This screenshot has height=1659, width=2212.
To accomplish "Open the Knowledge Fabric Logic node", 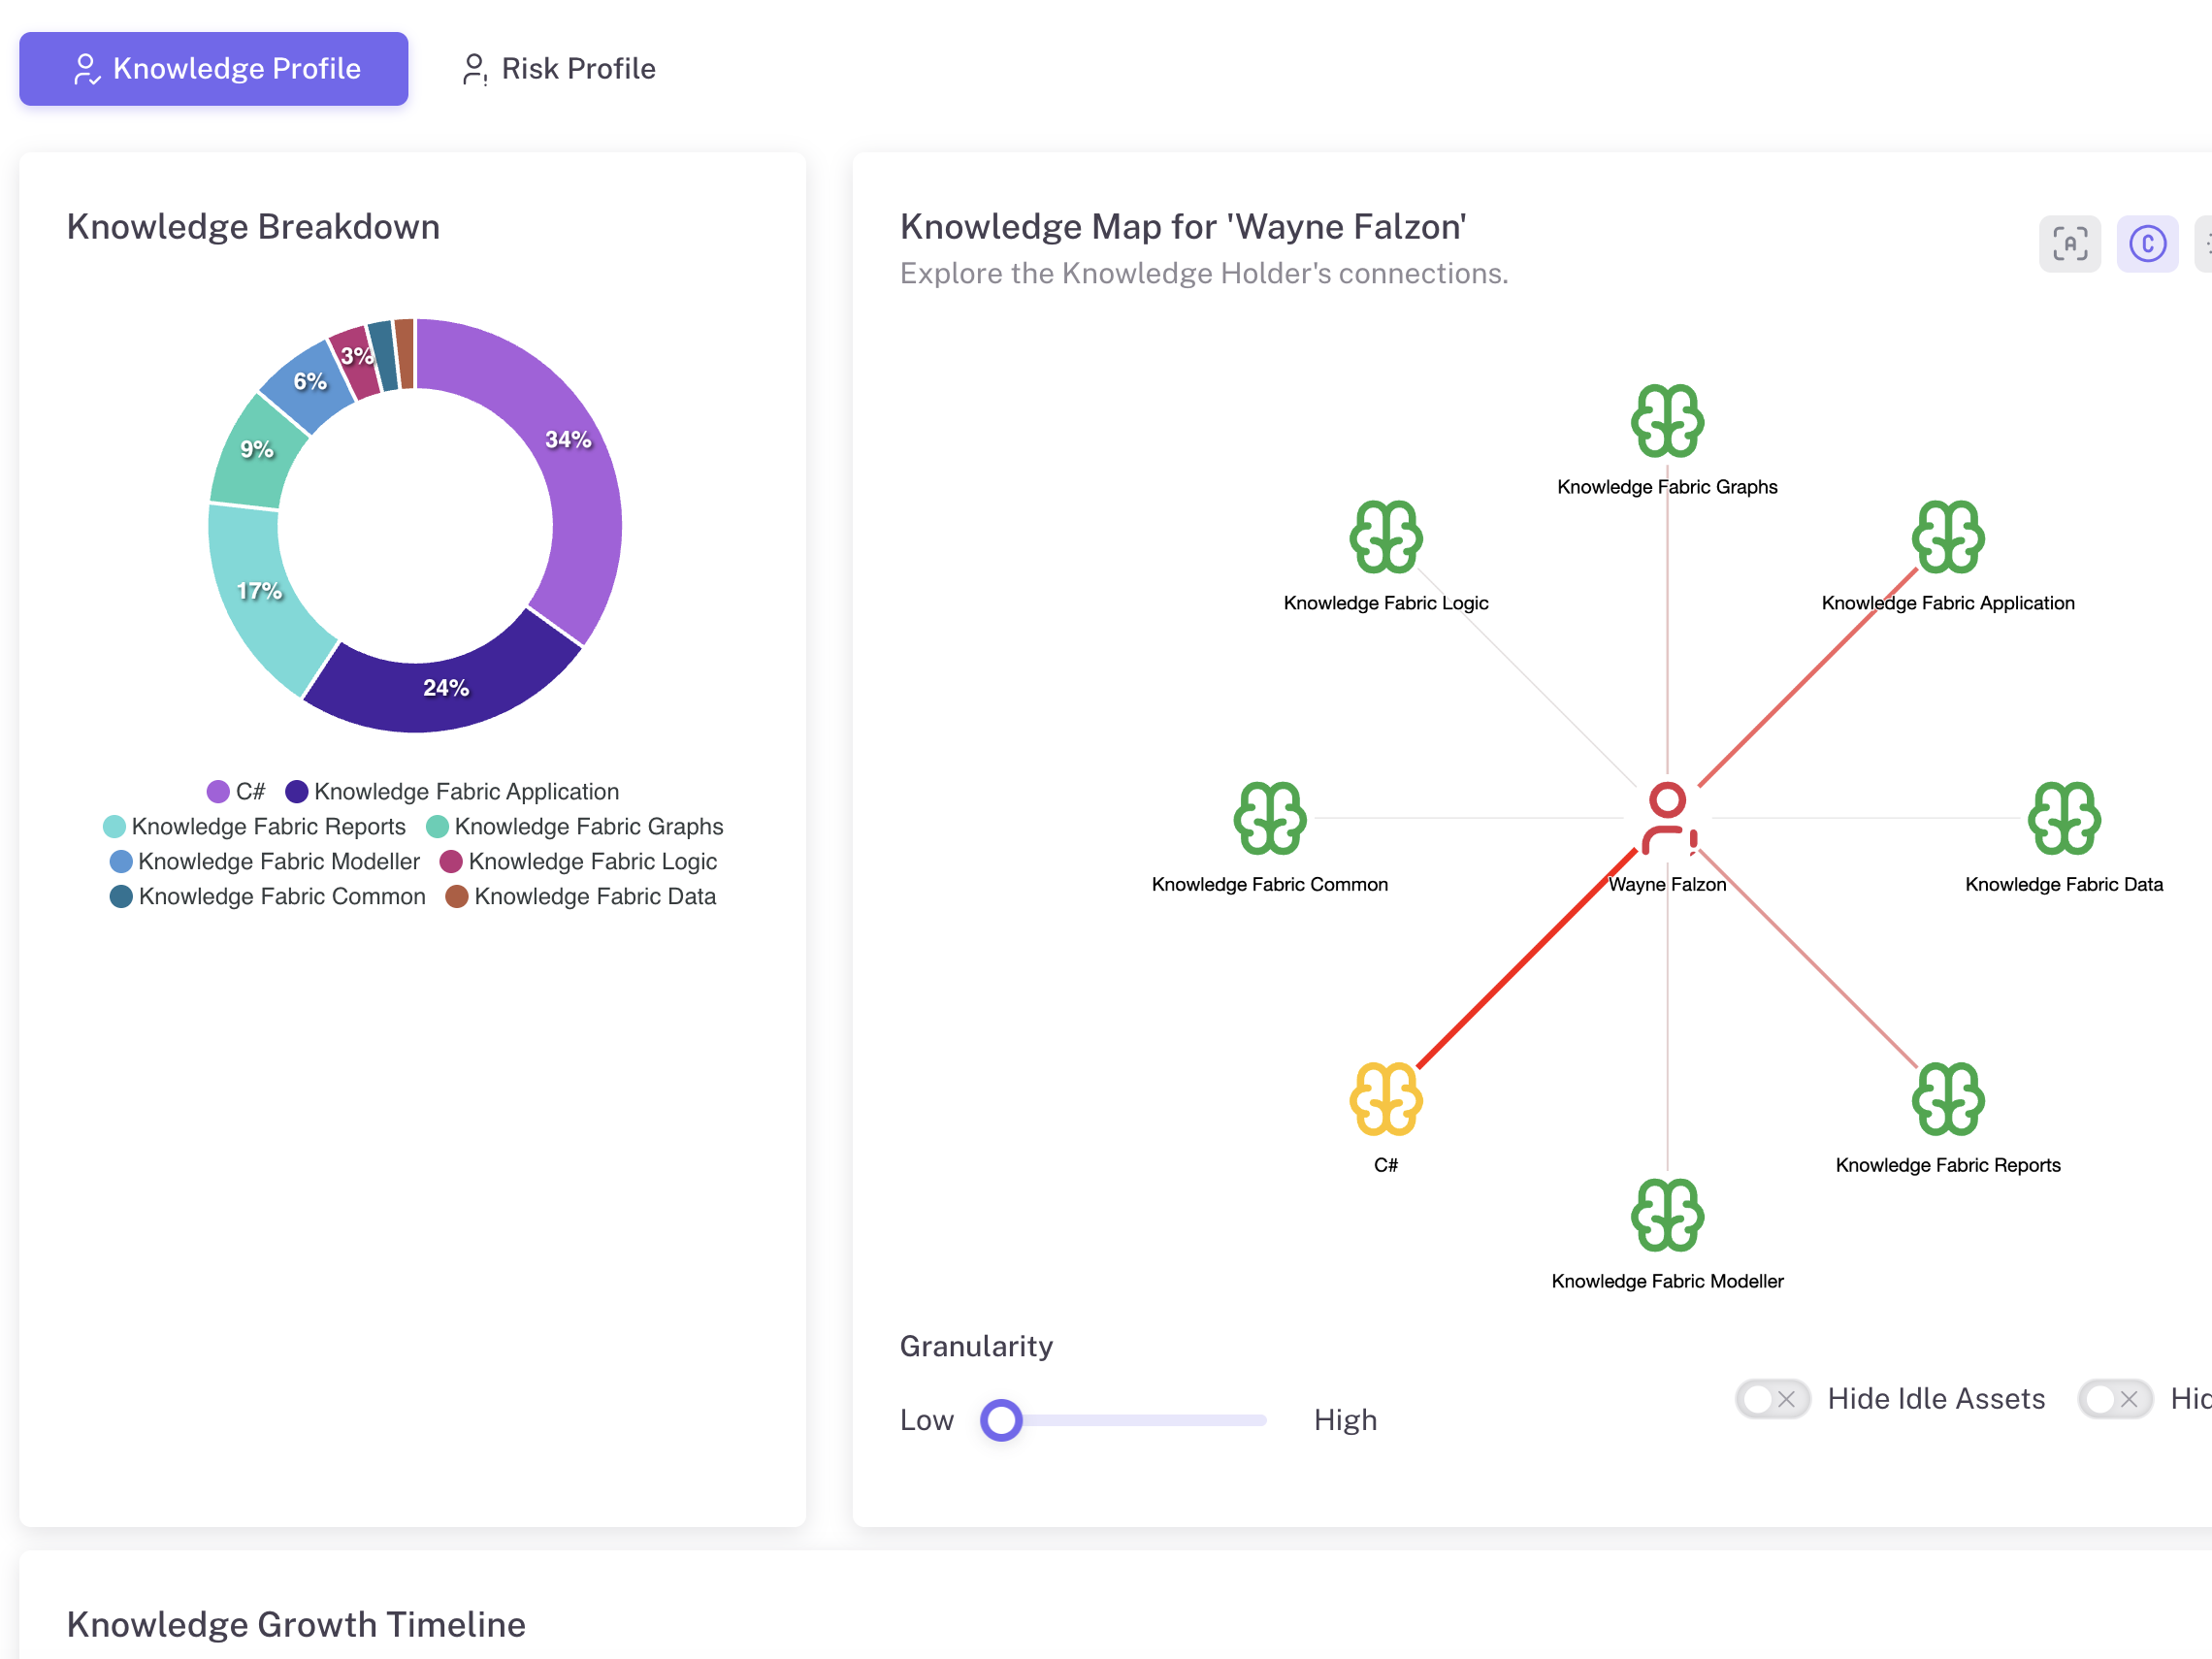I will [1388, 537].
